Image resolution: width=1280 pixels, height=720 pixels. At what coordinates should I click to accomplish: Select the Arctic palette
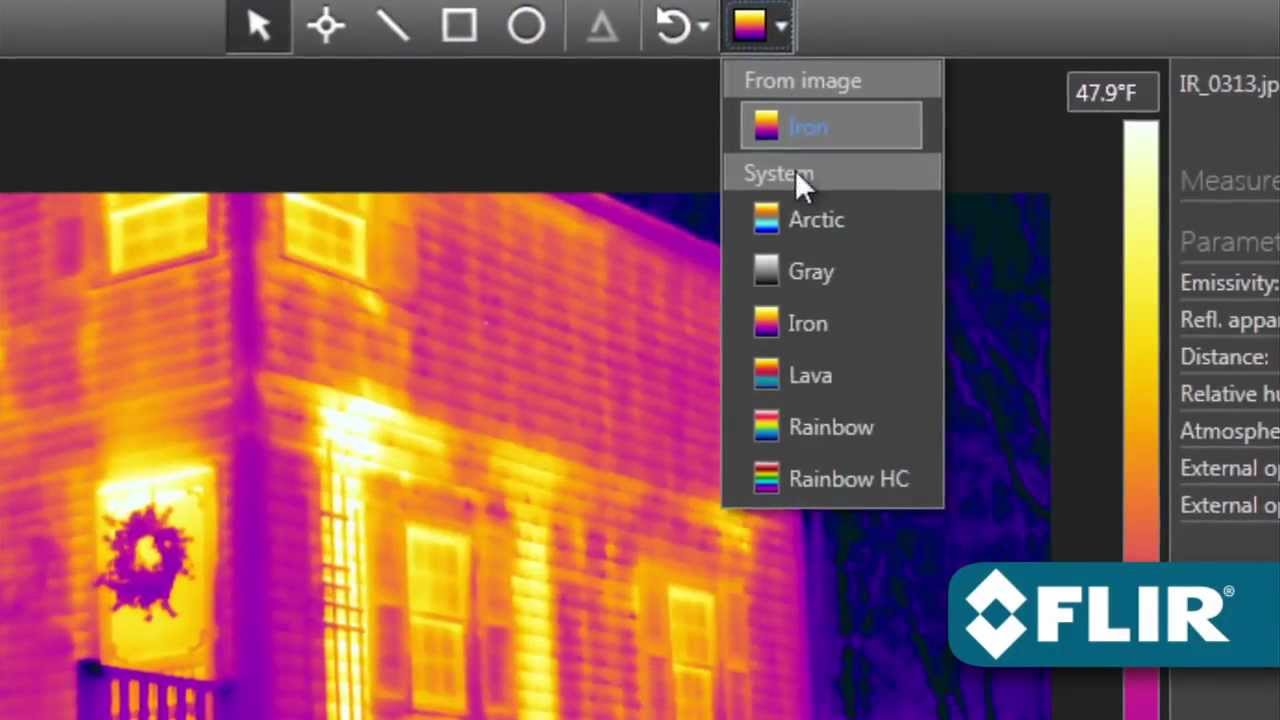click(816, 220)
